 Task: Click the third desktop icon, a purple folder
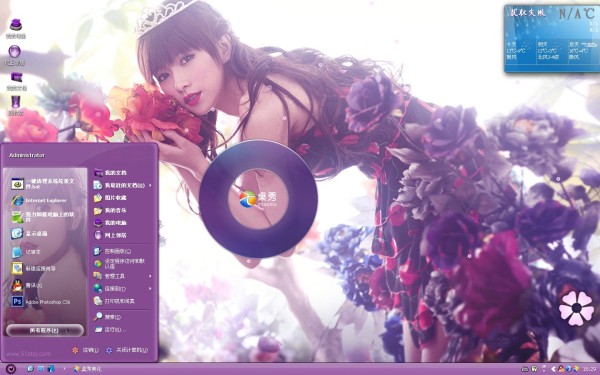(16, 81)
